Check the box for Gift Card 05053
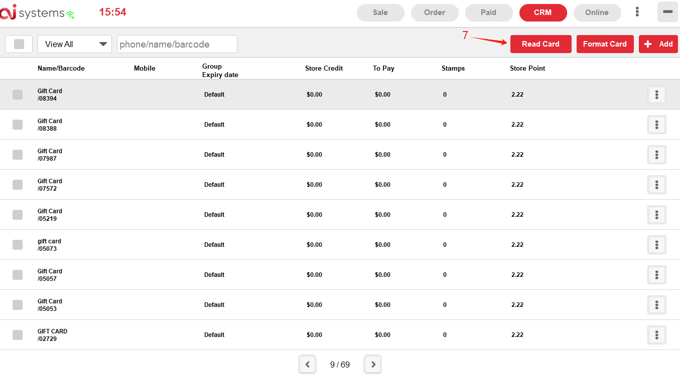Viewport: 680px width, 379px height. tap(17, 305)
